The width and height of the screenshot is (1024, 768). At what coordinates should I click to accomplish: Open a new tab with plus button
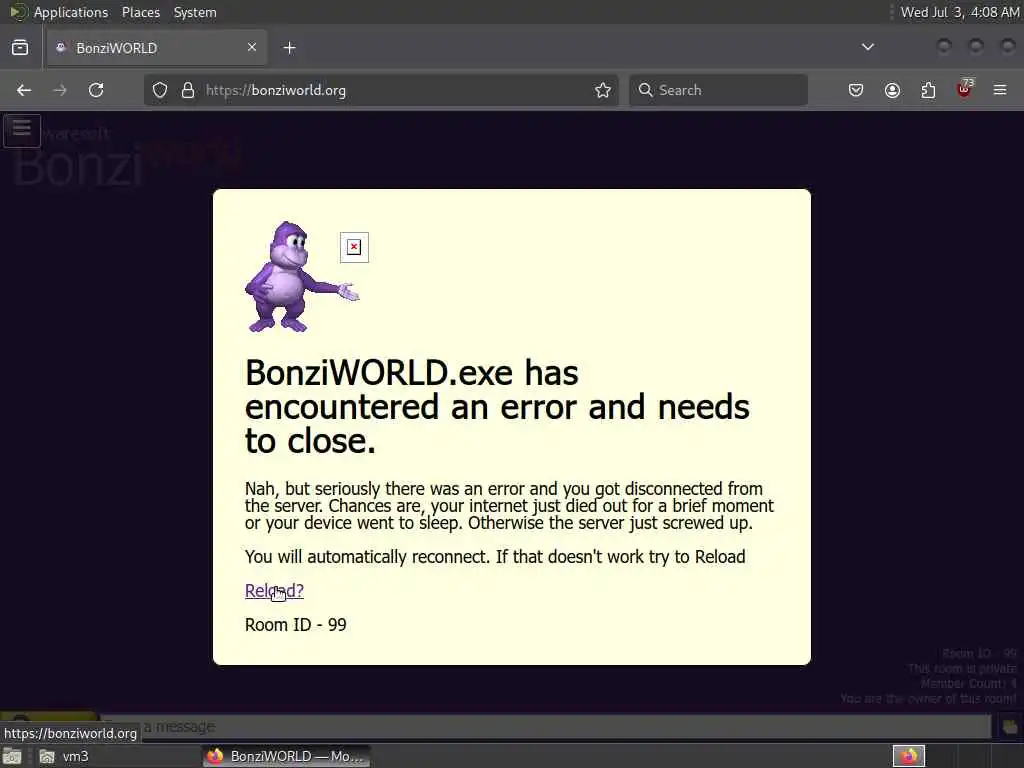[x=289, y=48]
